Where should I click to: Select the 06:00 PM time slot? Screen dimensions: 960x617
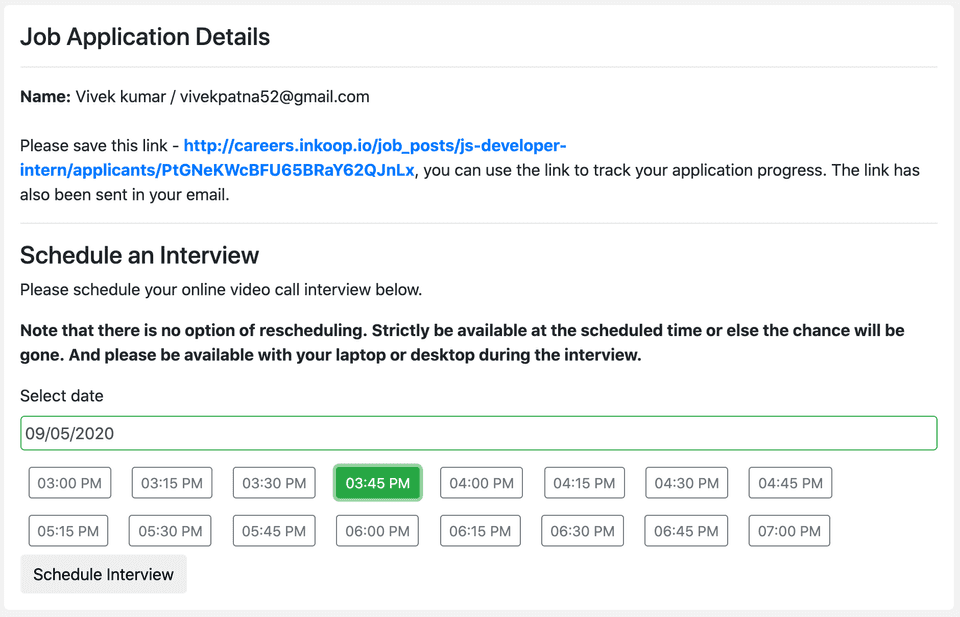377,531
